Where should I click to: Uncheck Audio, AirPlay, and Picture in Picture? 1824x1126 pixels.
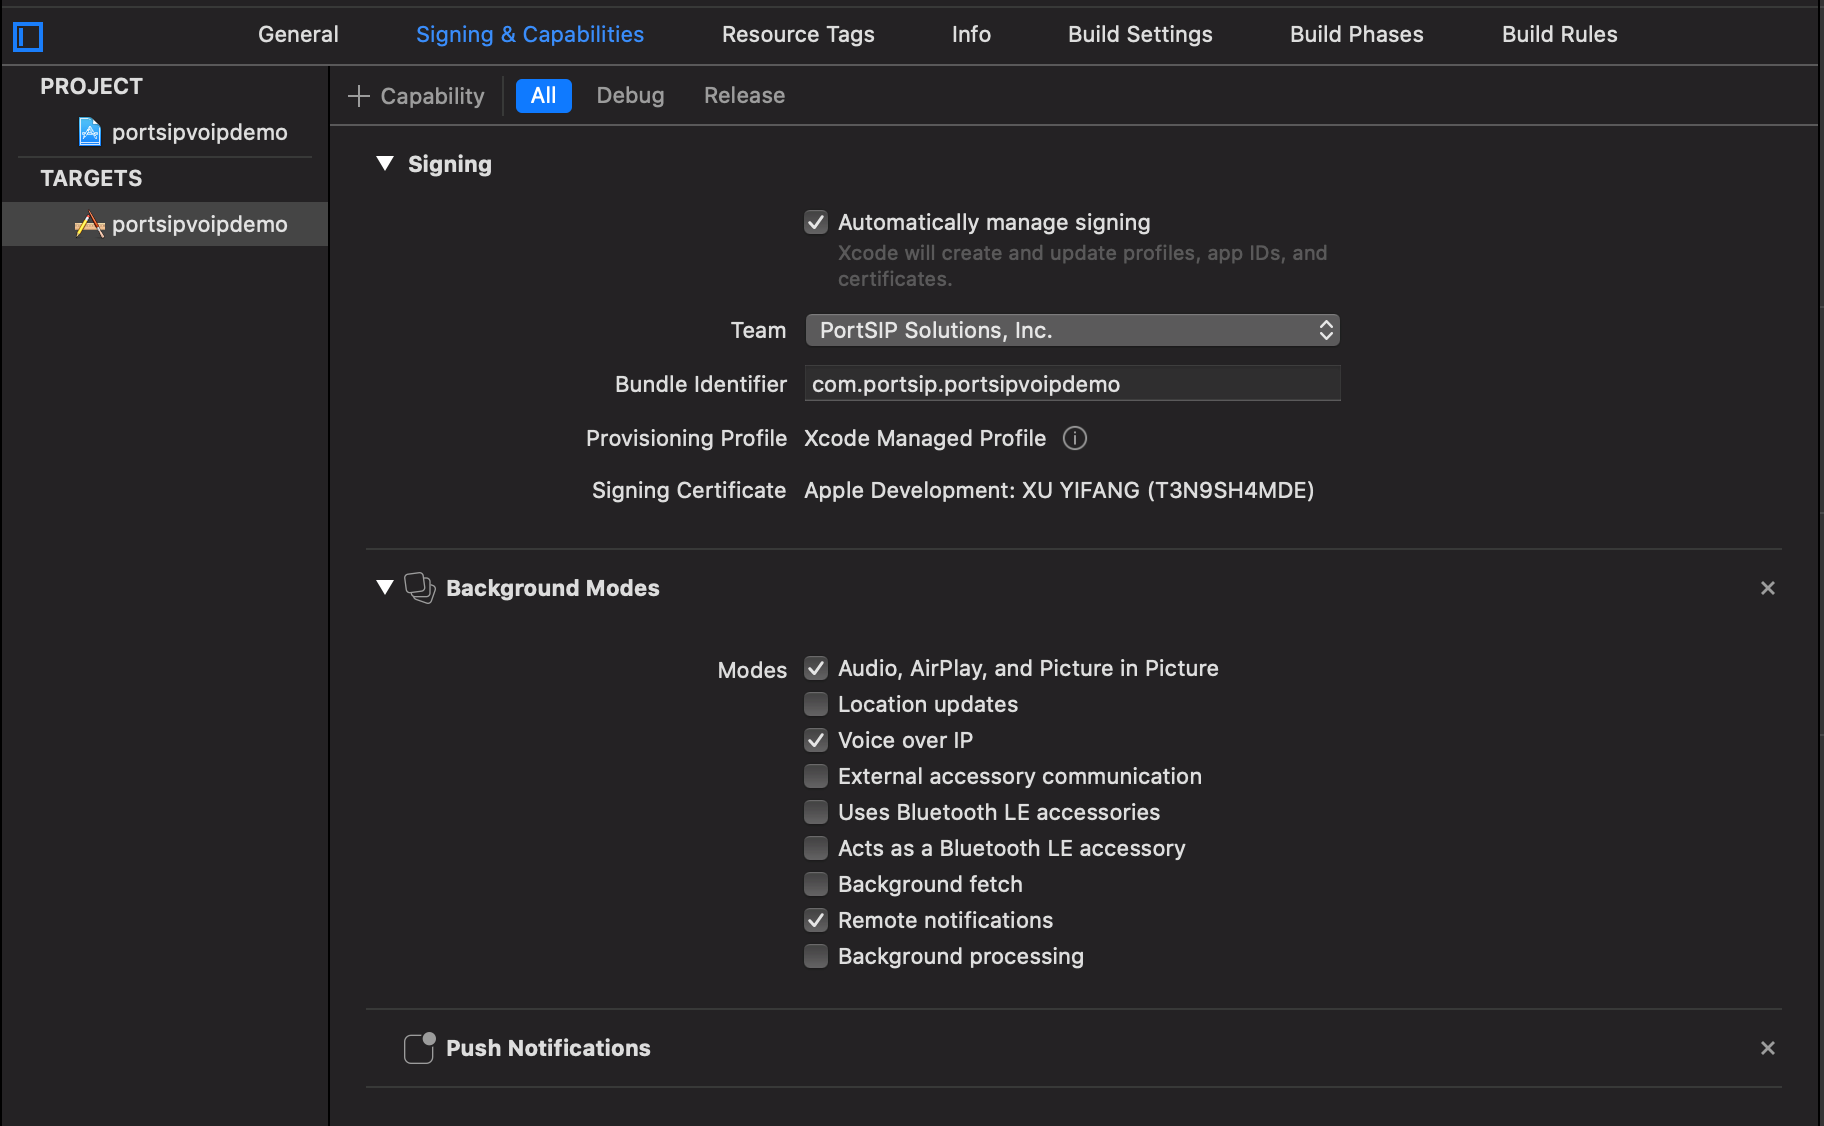[x=816, y=668]
